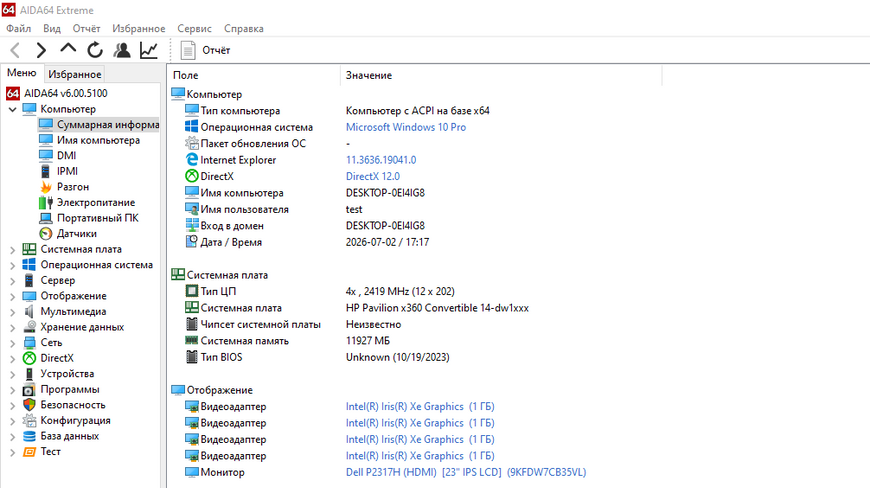
Task: Click the Мультимедиа speaker icon
Action: tap(29, 311)
